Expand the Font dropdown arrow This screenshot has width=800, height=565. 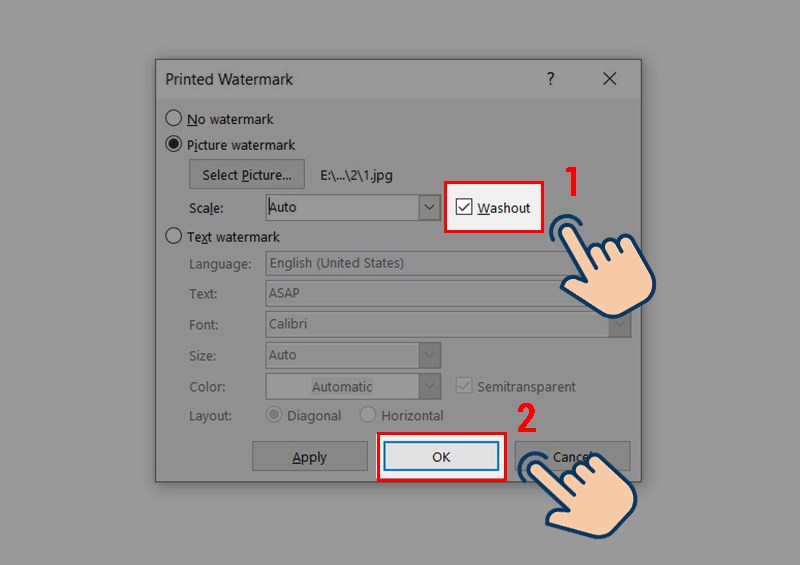620,326
